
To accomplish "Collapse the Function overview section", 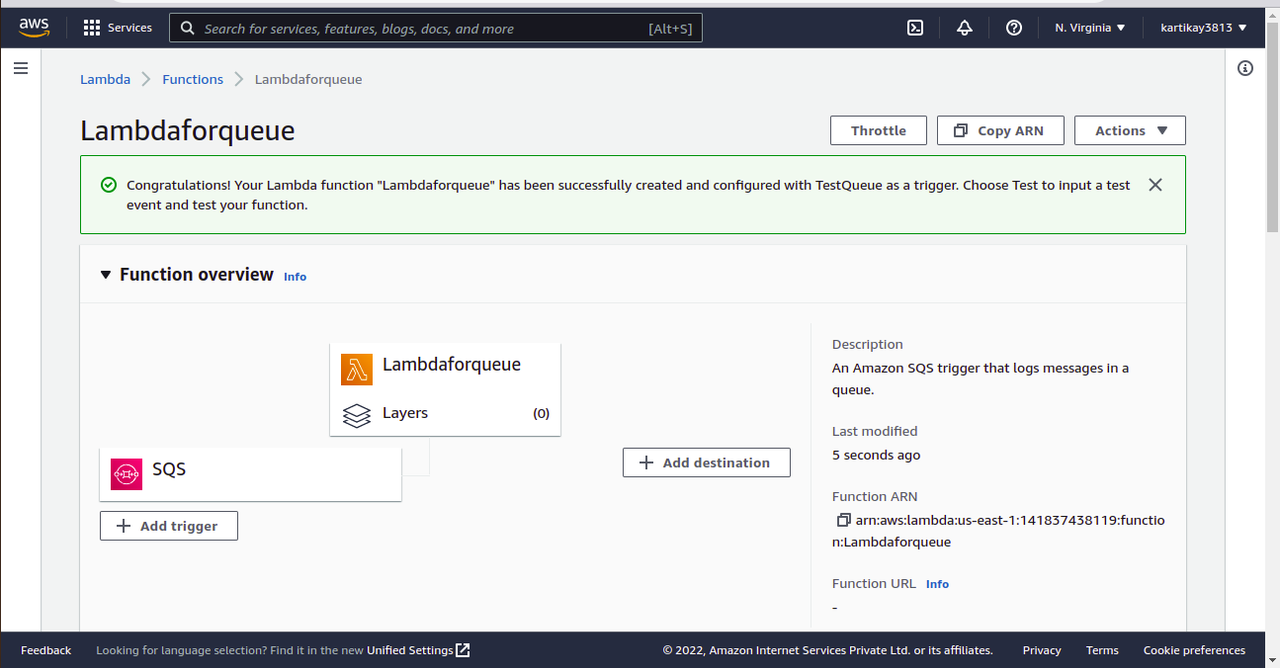I will (x=106, y=275).
